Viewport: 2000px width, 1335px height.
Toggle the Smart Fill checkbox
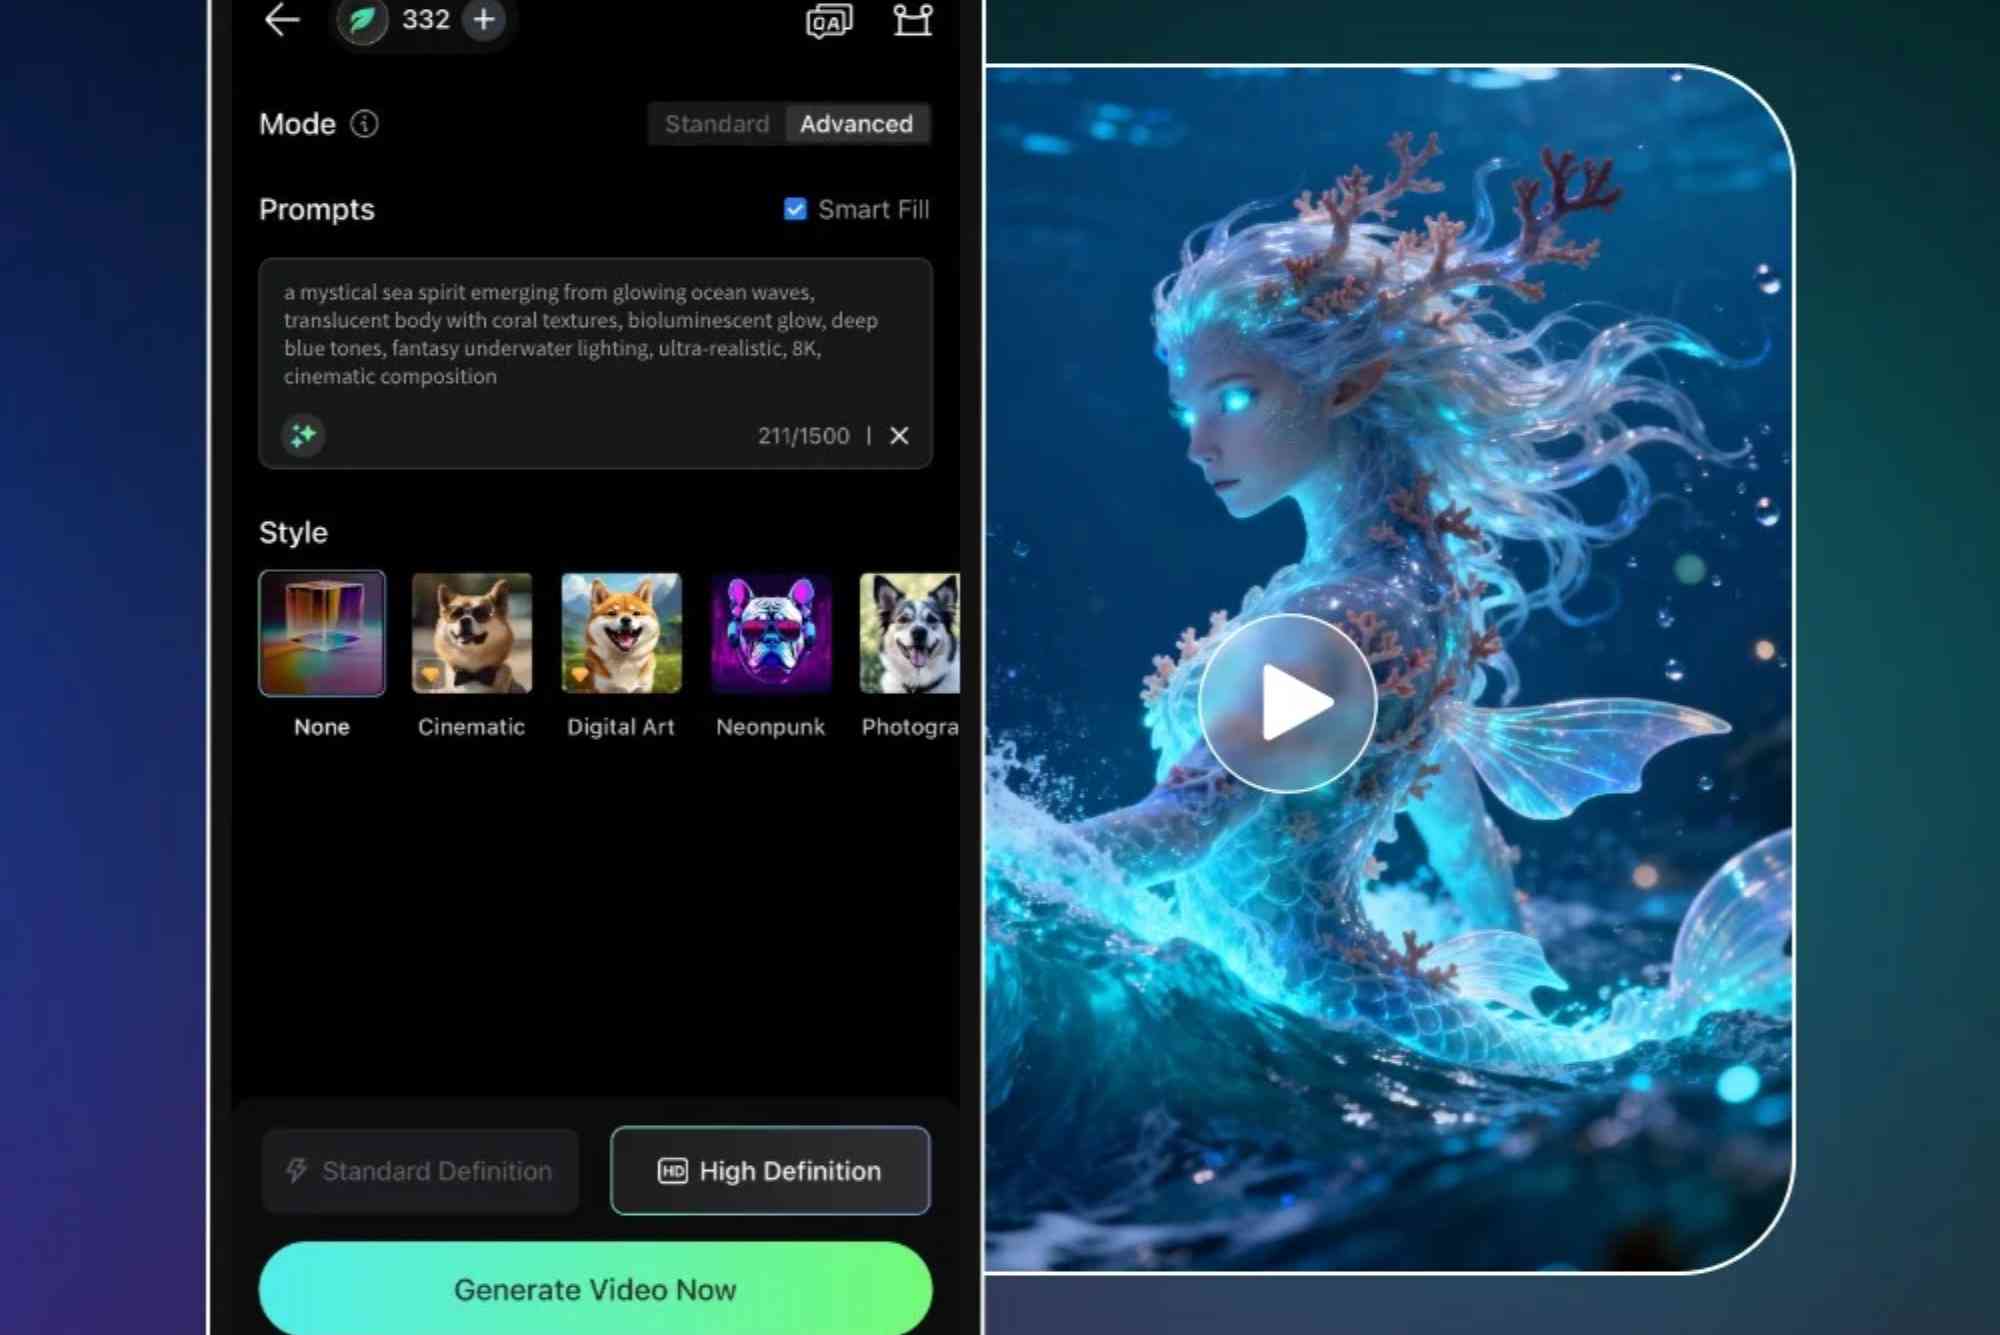(795, 209)
